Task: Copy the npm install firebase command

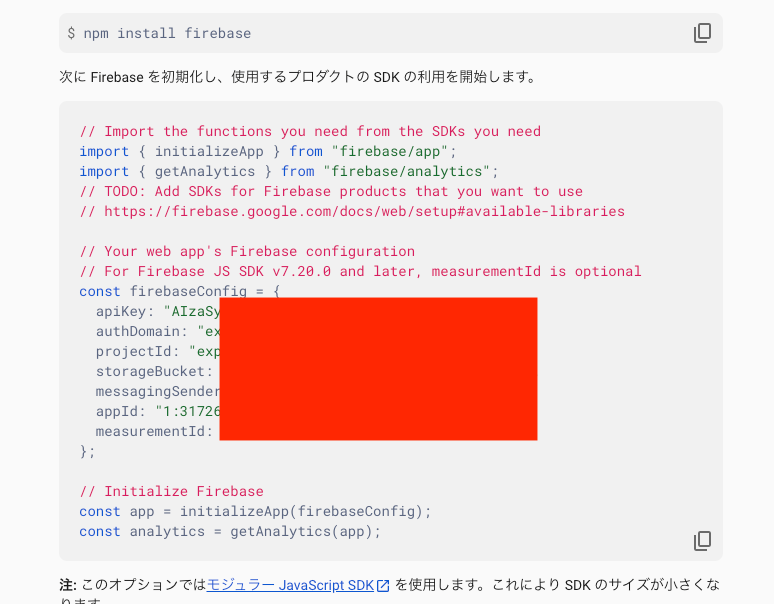Action: (702, 33)
